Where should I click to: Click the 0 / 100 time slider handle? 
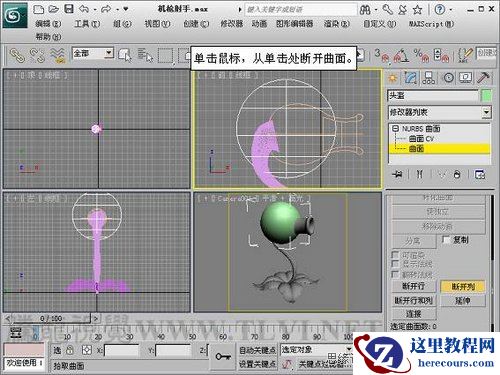[51, 319]
